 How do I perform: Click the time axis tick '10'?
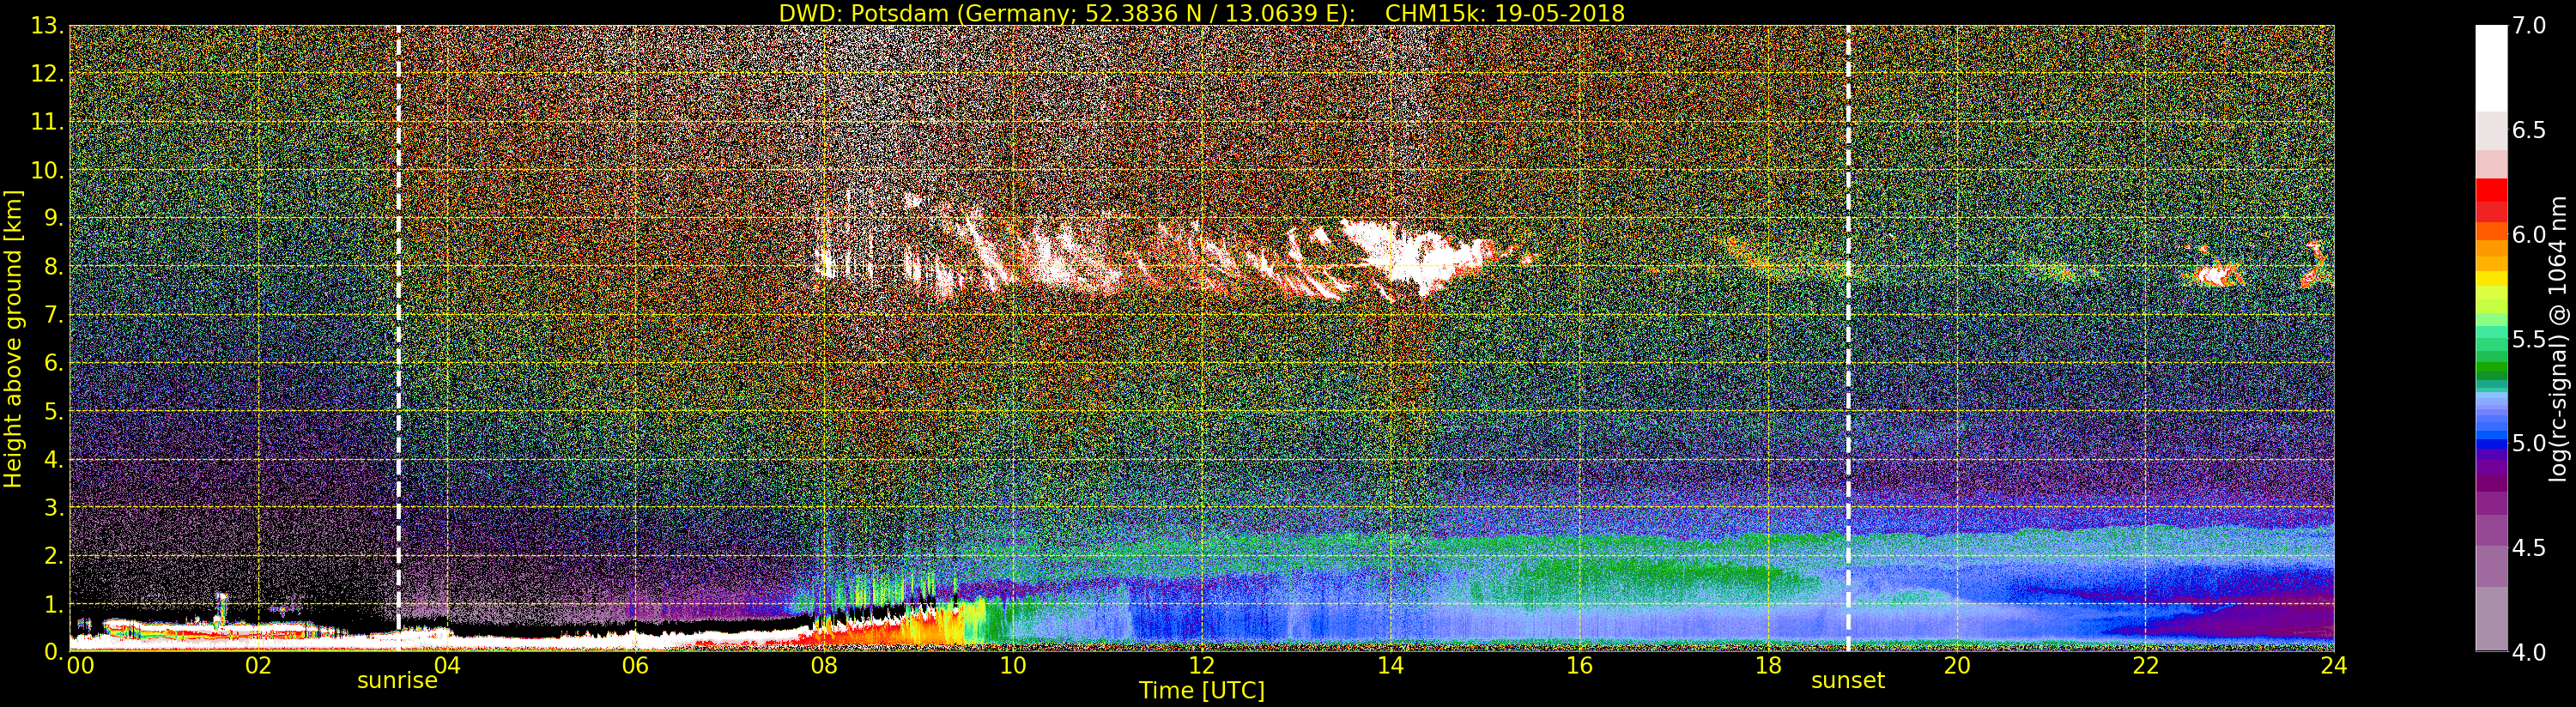pos(1013,666)
